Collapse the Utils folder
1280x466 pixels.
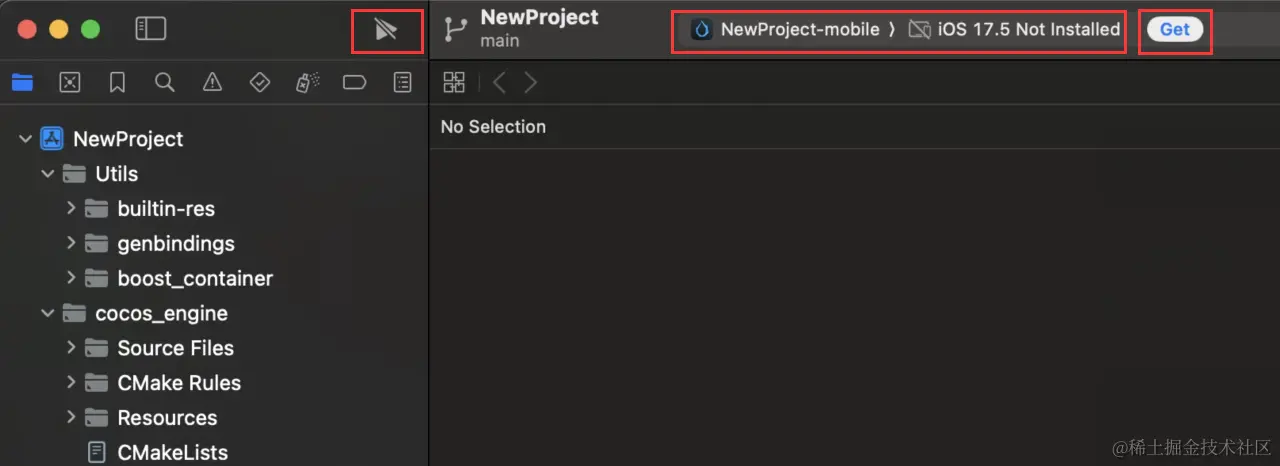point(47,174)
